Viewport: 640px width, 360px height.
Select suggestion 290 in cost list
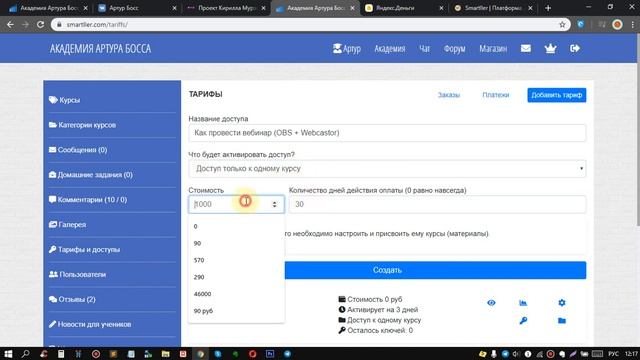[236, 277]
